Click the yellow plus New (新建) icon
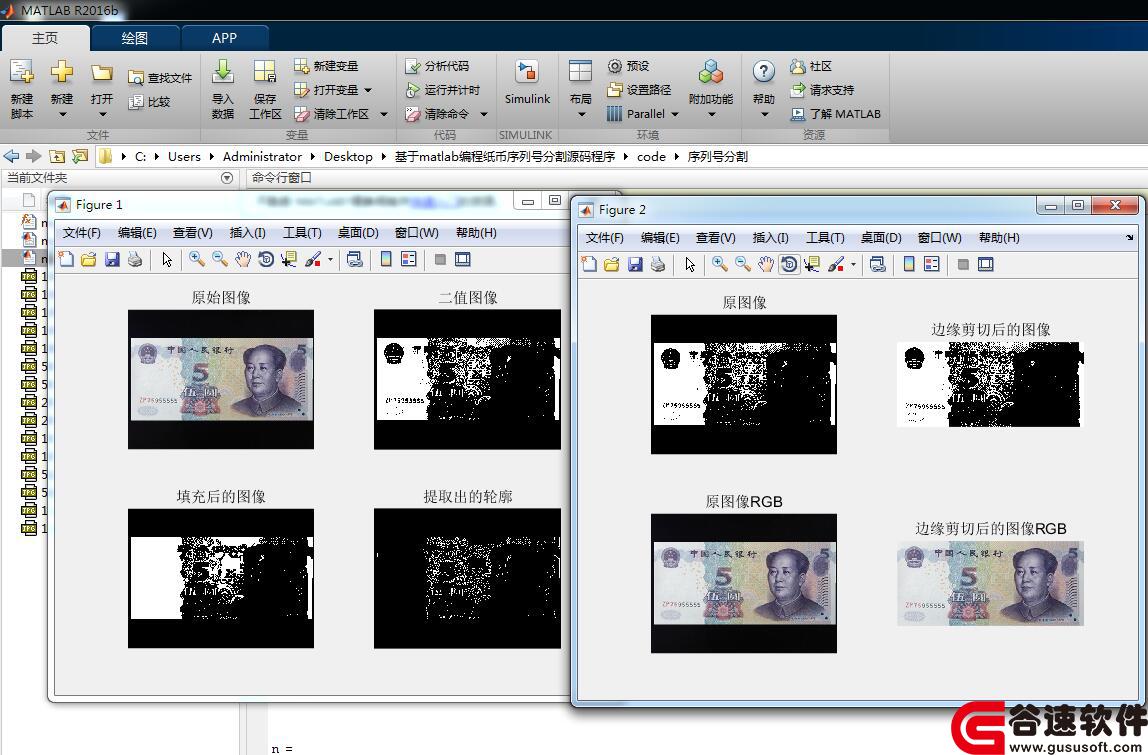The width and height of the screenshot is (1148, 755). pos(62,72)
